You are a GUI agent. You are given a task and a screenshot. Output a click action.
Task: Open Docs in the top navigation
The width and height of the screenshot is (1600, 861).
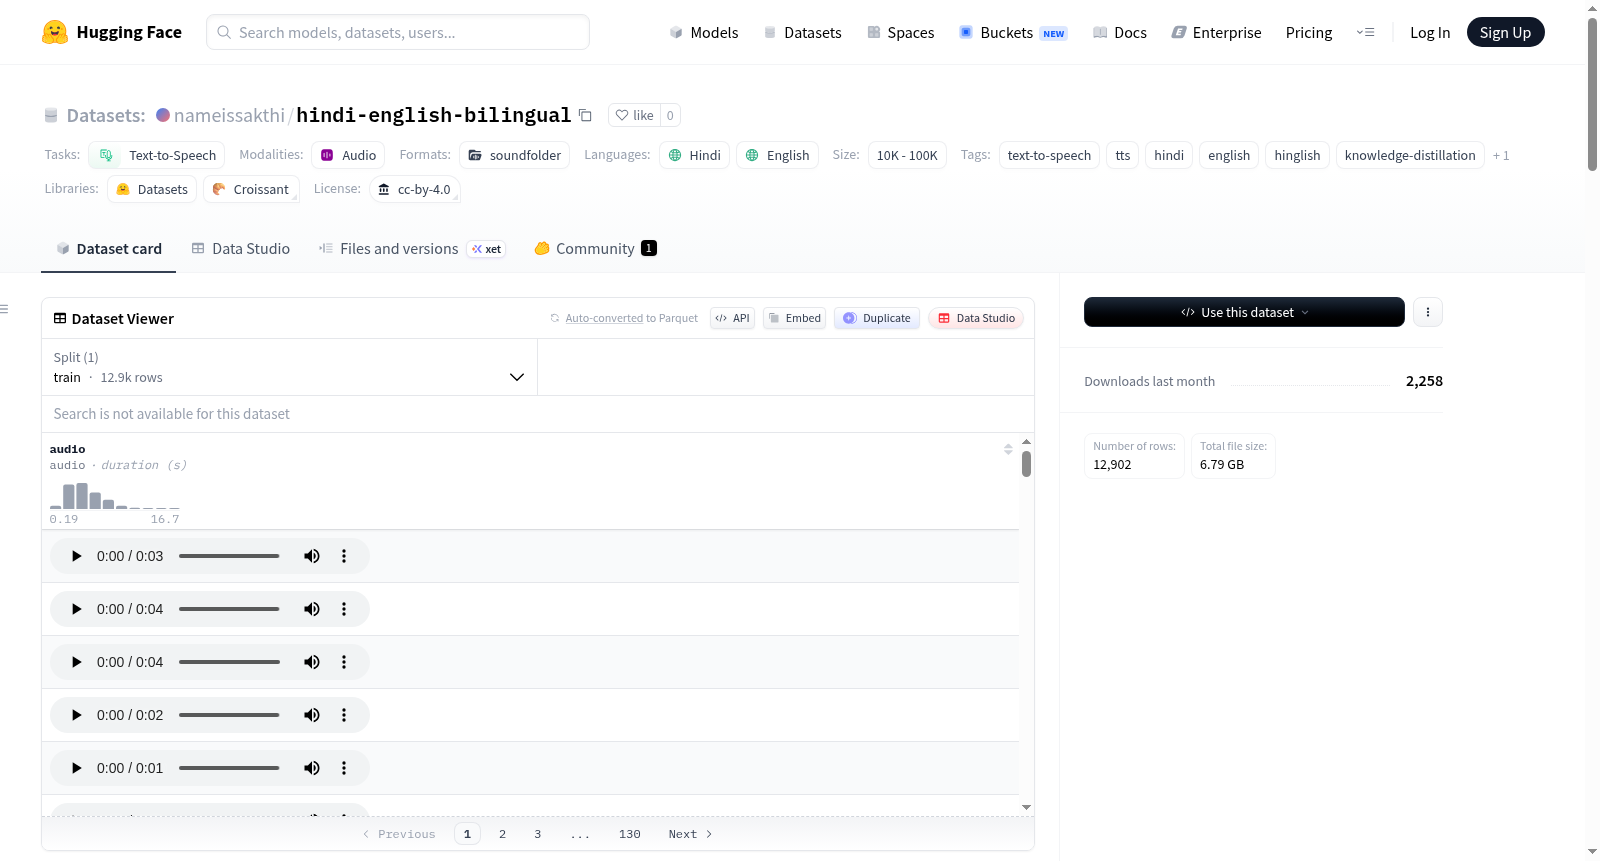point(1119,32)
